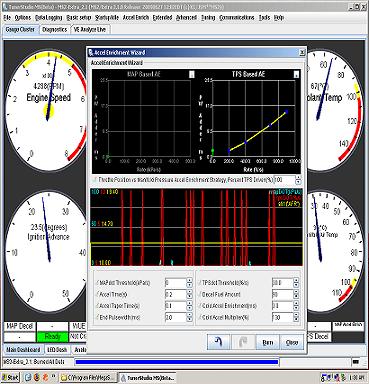Increase the MAPdot Threshold spinner value
This screenshot has width=369, height=384.
click(189, 280)
